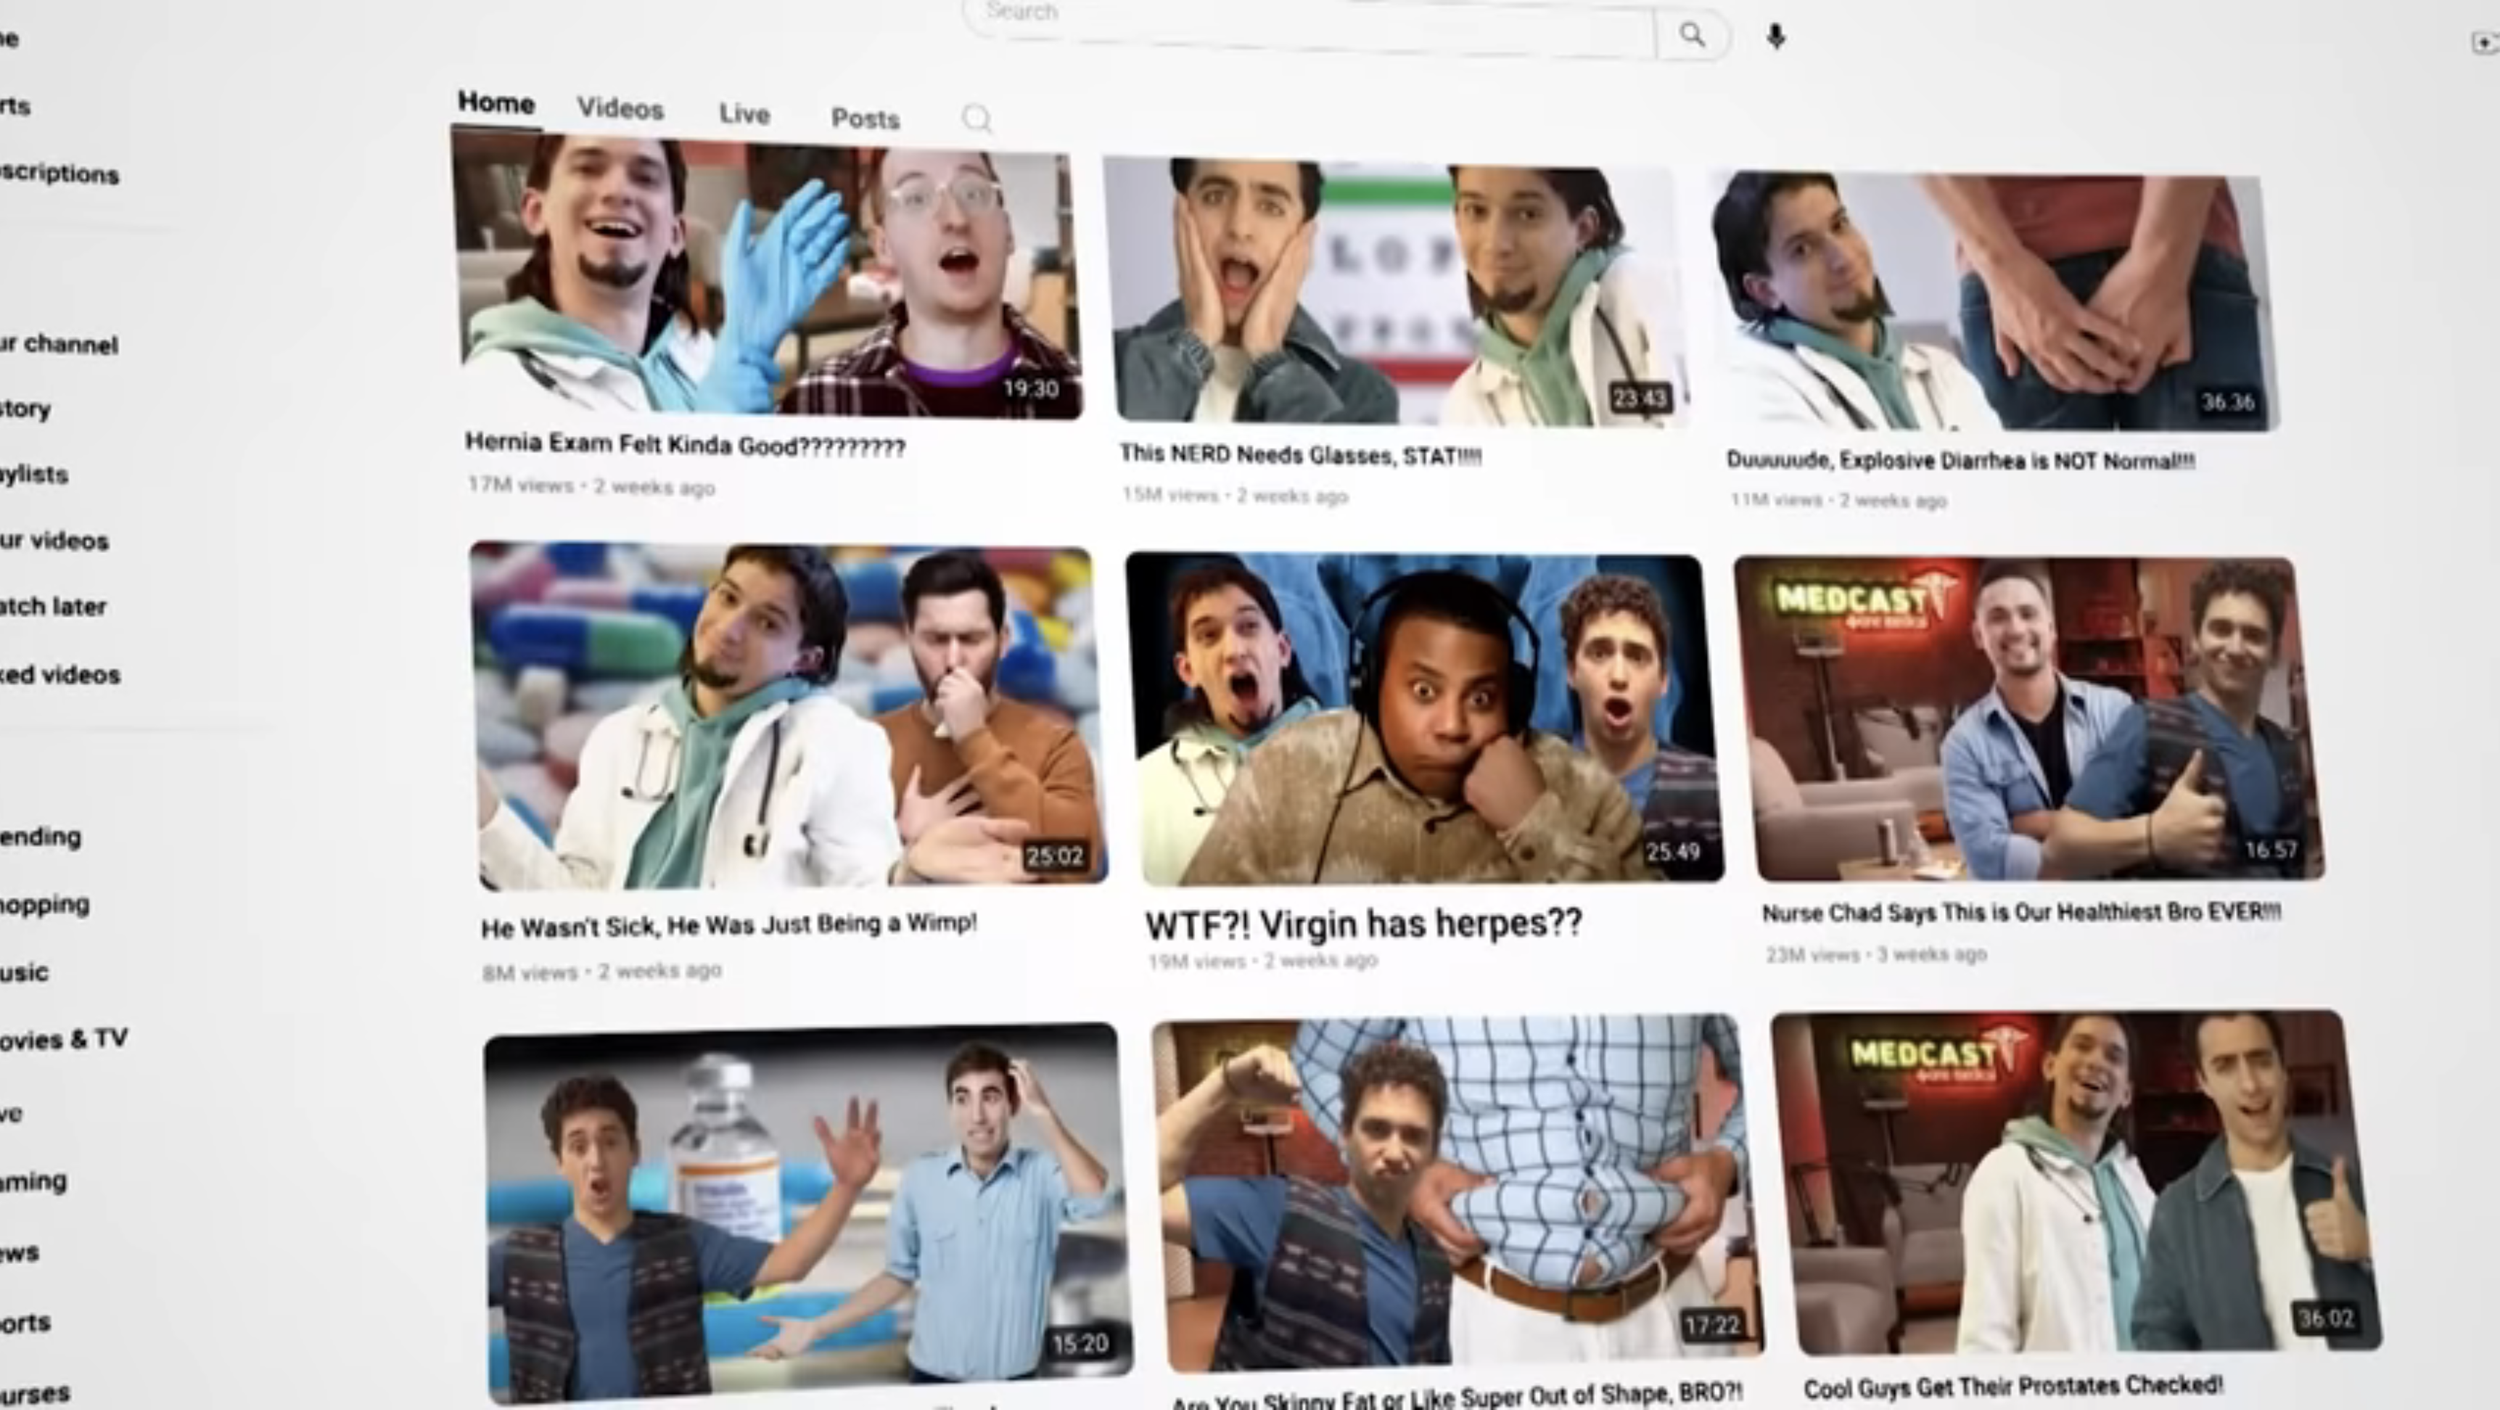This screenshot has width=2500, height=1410.
Task: Click 'WTF?! Virgin has herpes??' title
Action: tap(1363, 924)
